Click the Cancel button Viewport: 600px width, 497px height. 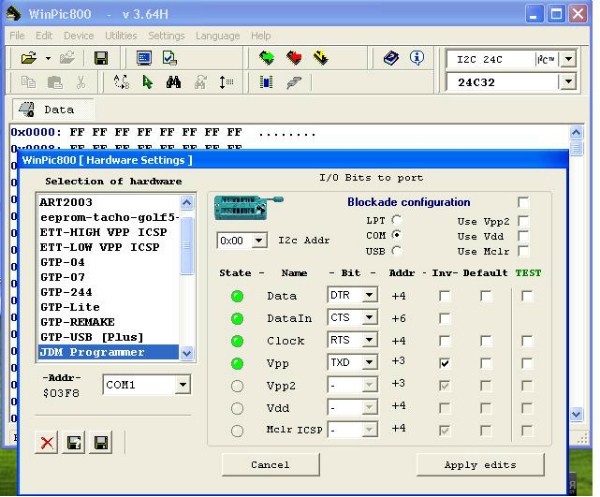[x=270, y=464]
